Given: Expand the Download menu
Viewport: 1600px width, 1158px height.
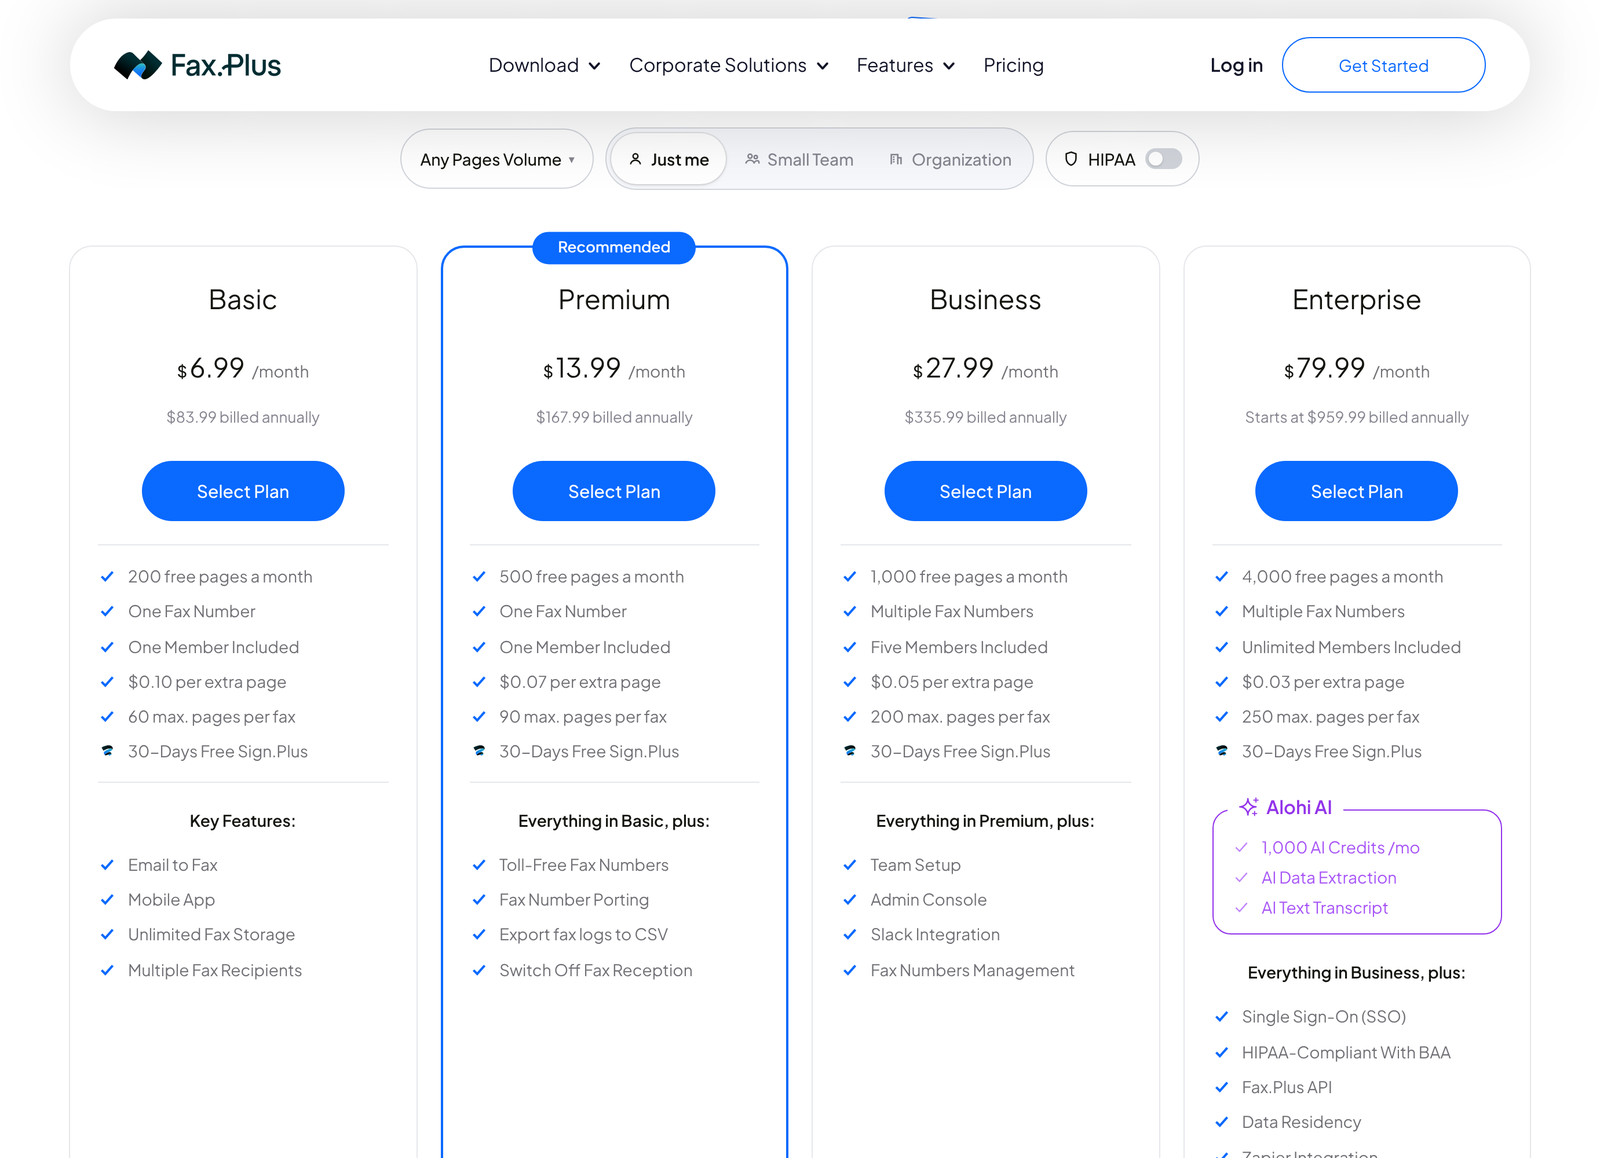Looking at the screenshot, I should tap(544, 65).
